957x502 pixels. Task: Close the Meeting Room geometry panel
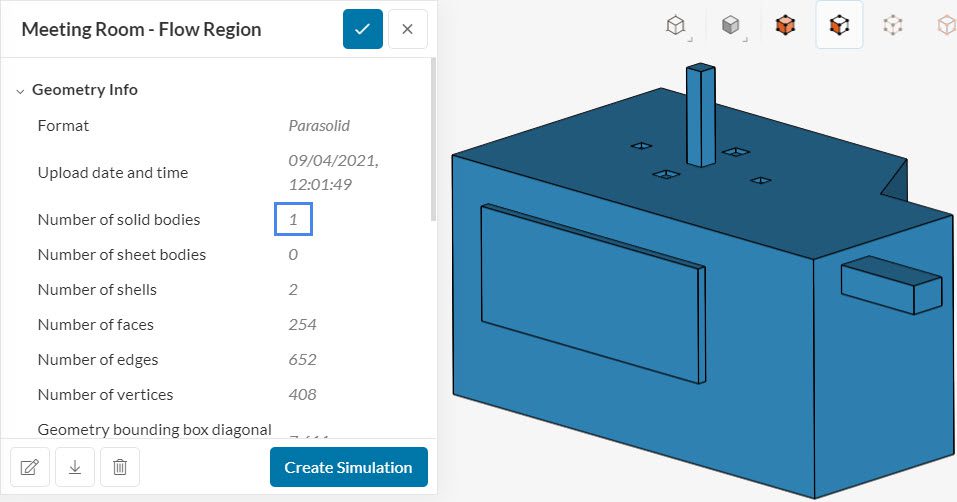point(407,29)
